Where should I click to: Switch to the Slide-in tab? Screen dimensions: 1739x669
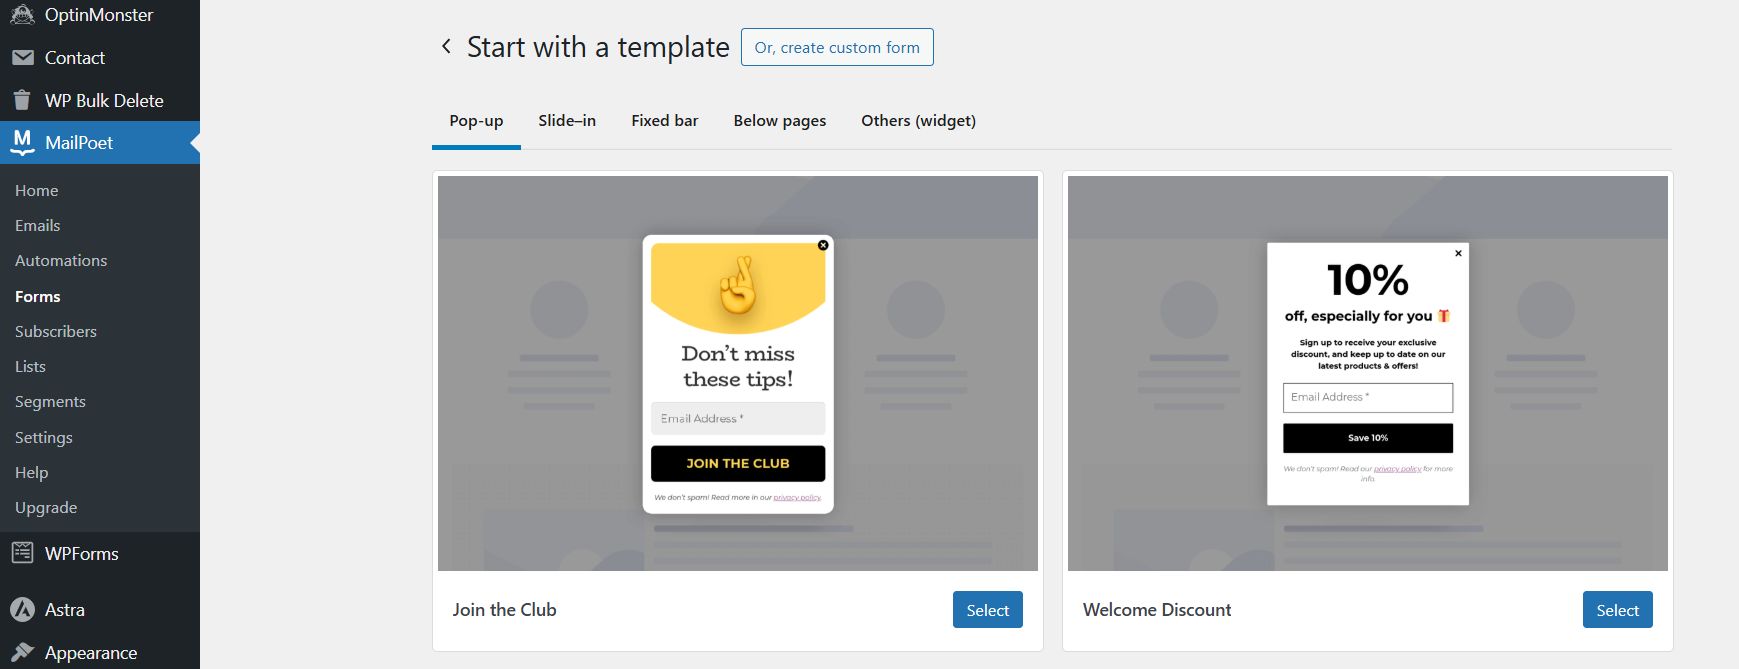pyautogui.click(x=567, y=121)
